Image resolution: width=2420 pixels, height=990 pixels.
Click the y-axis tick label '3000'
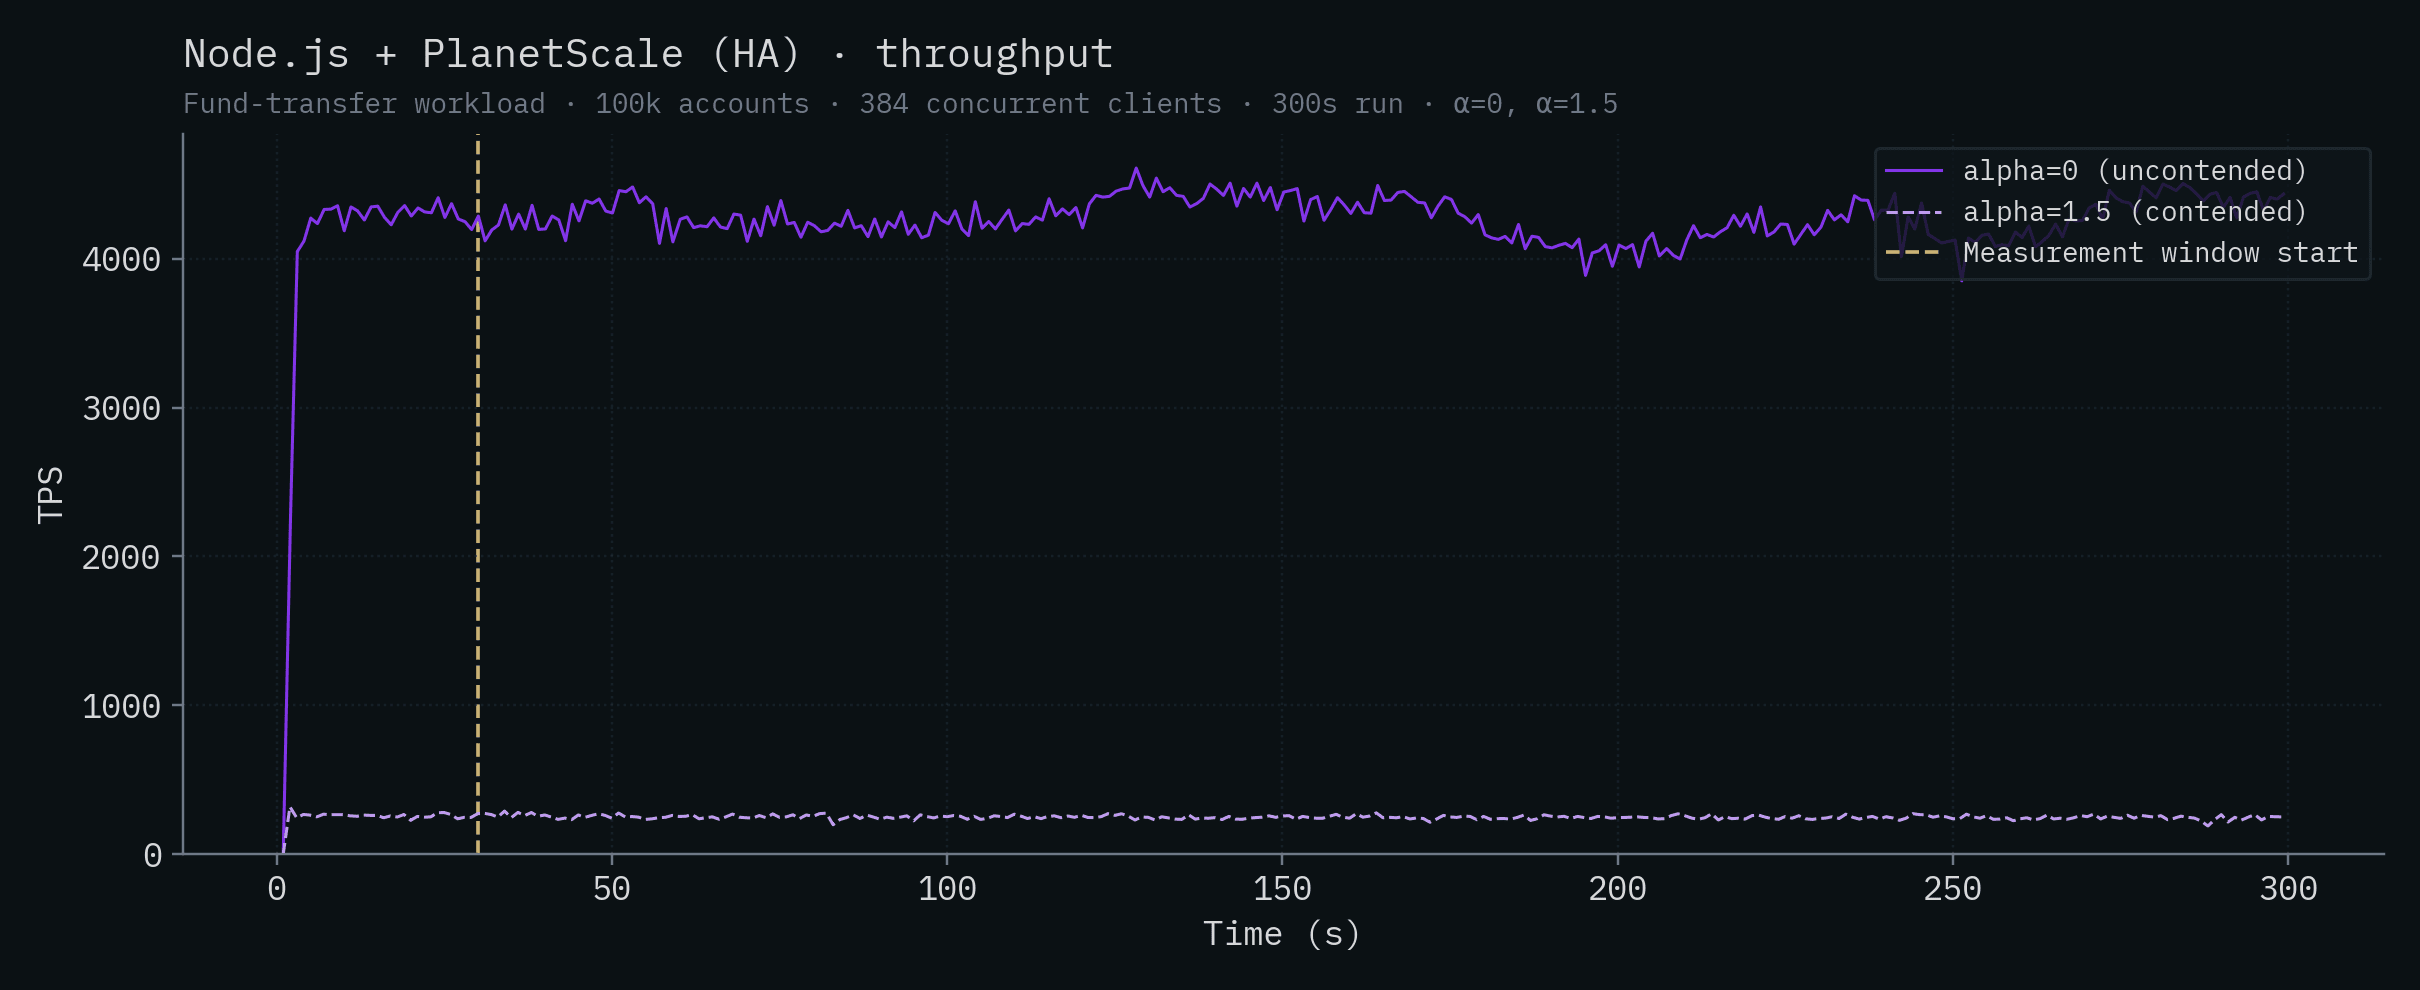pyautogui.click(x=121, y=409)
